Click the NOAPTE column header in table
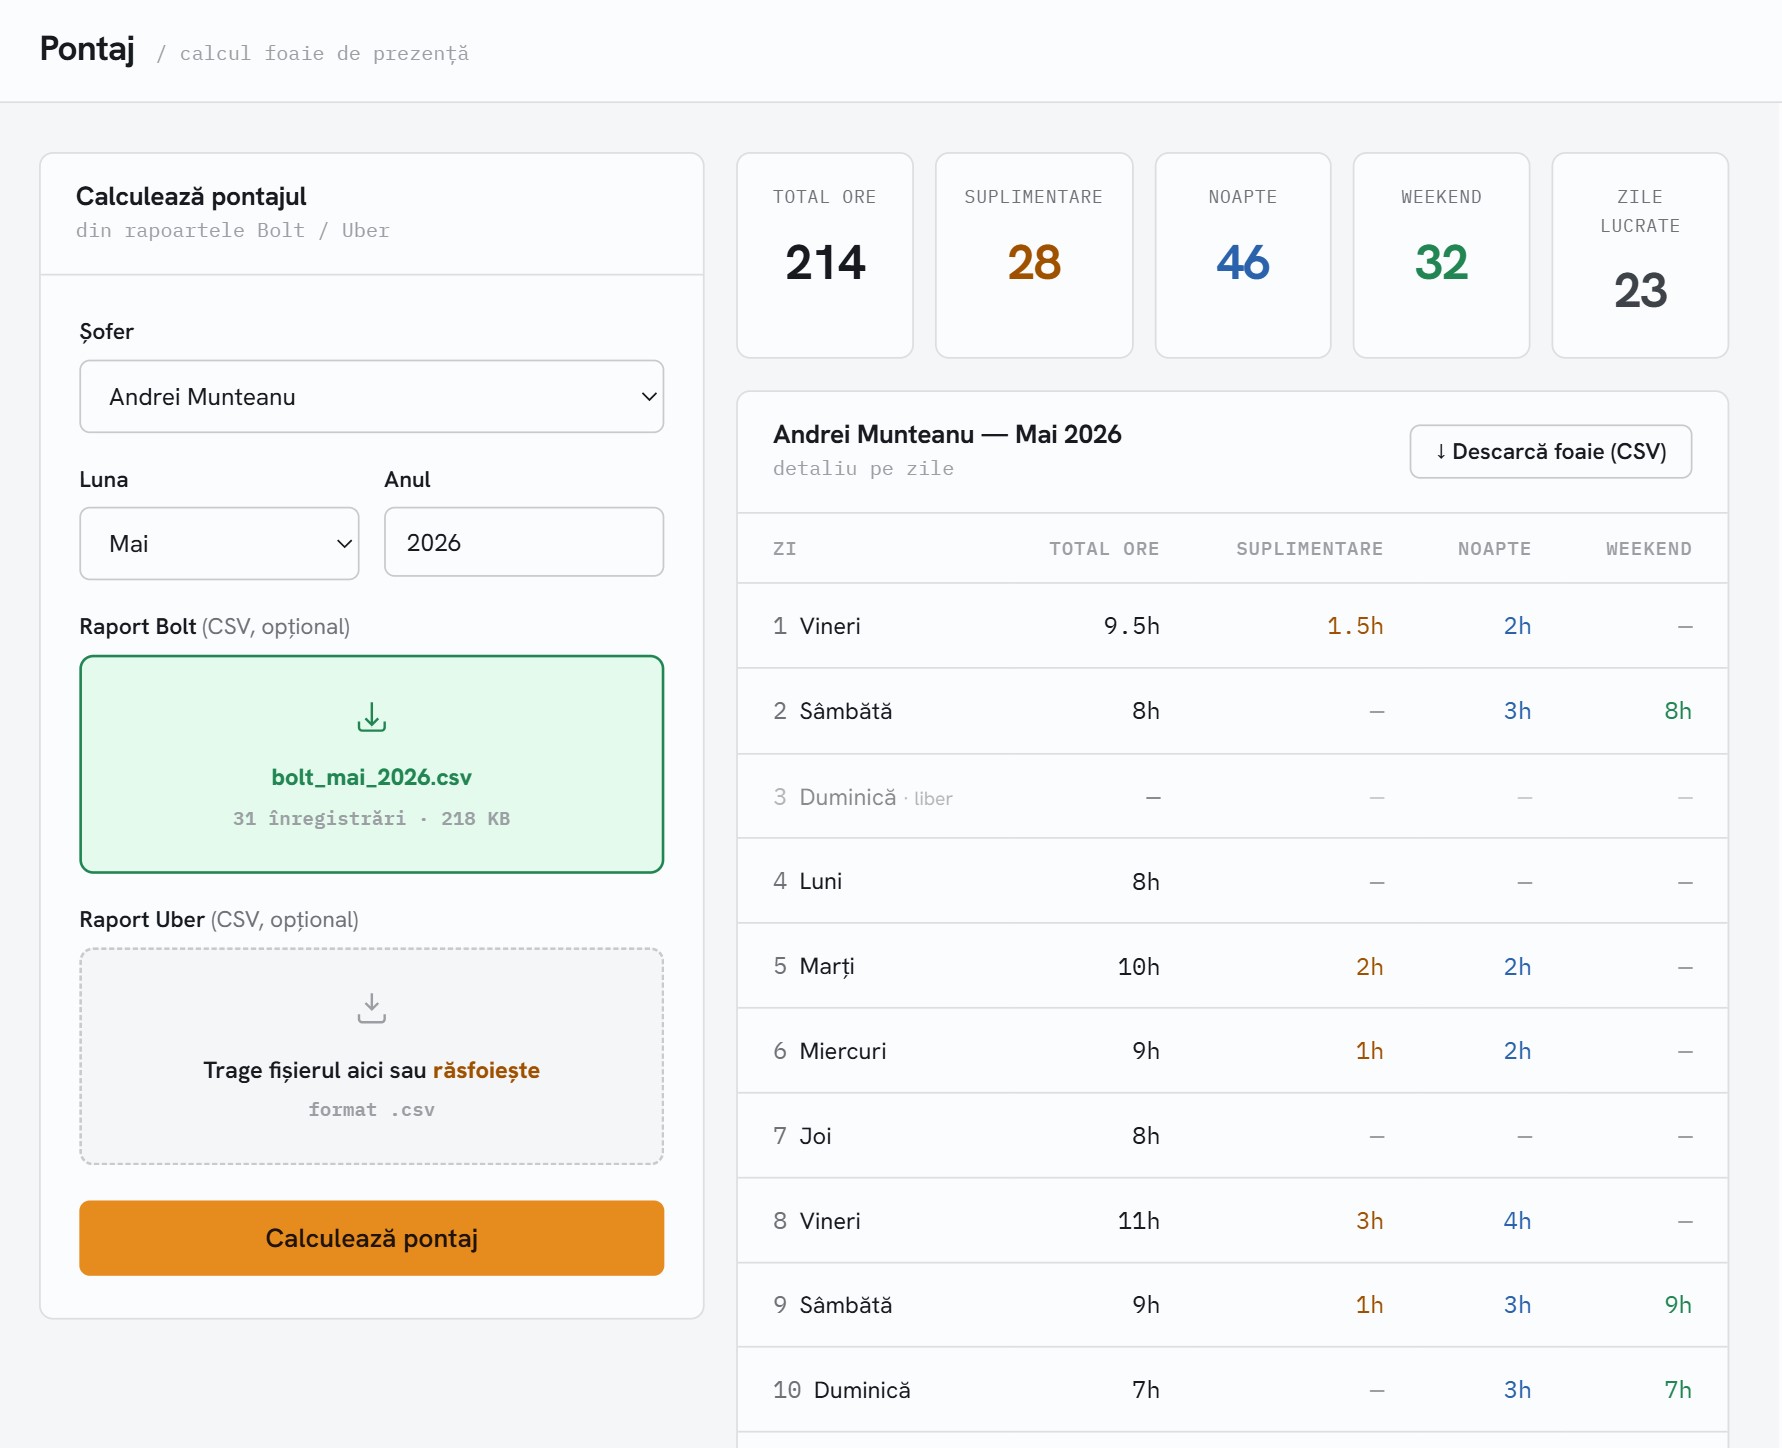 coord(1494,548)
